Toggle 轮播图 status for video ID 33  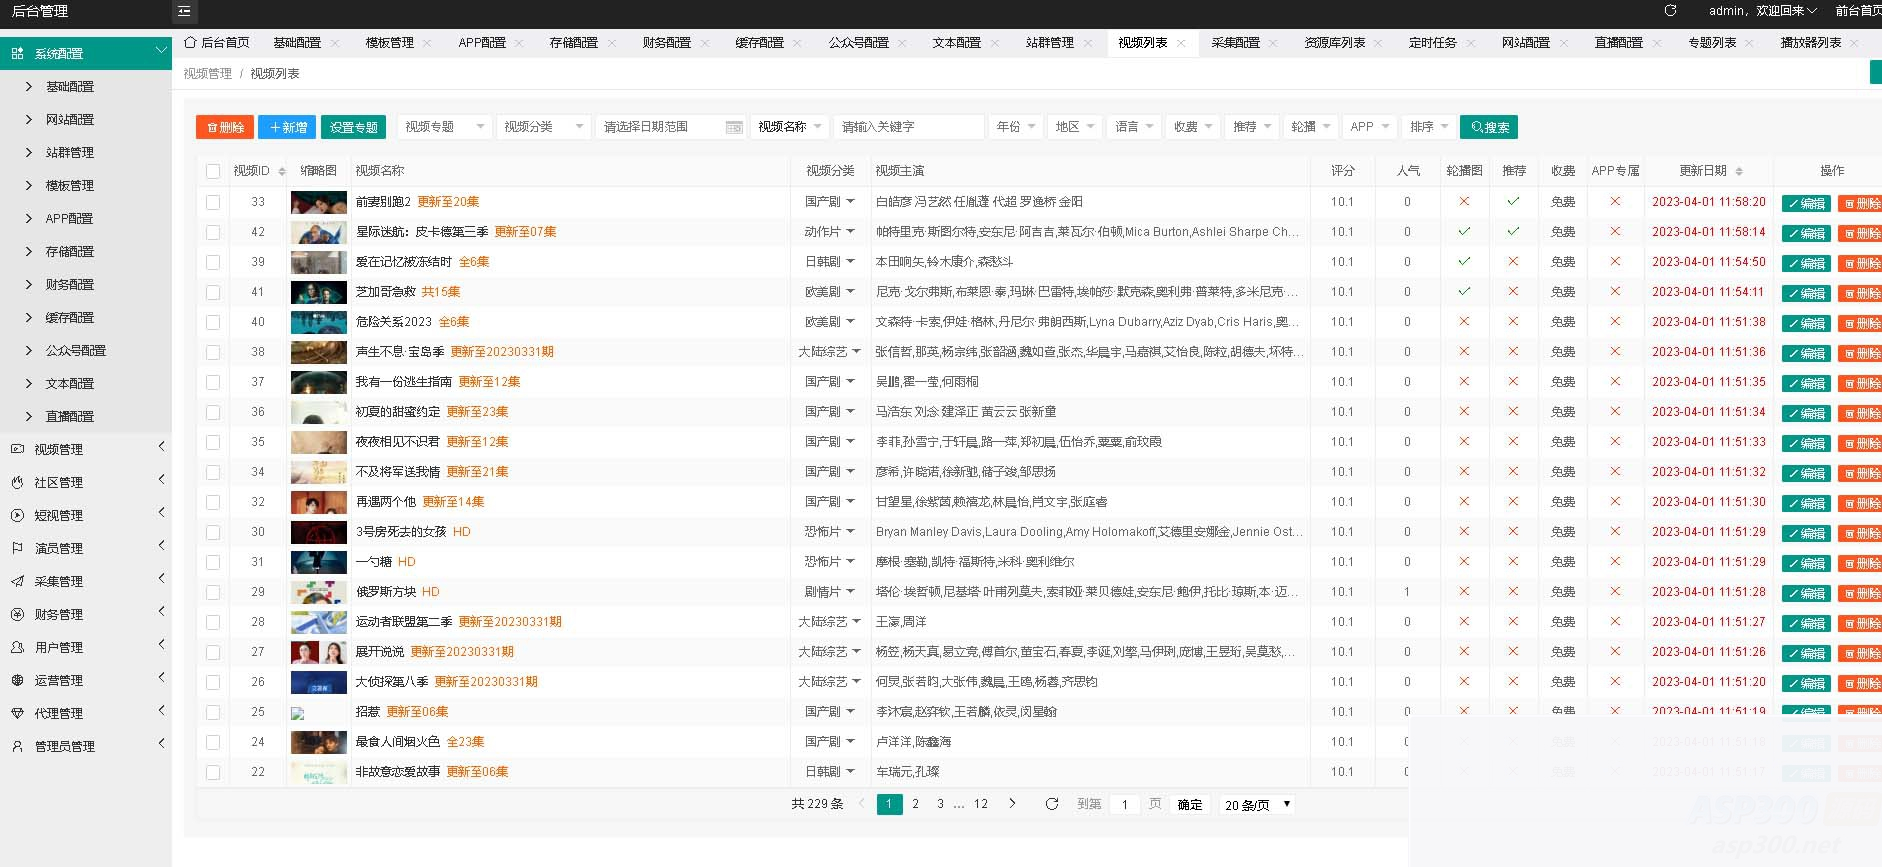1464,201
